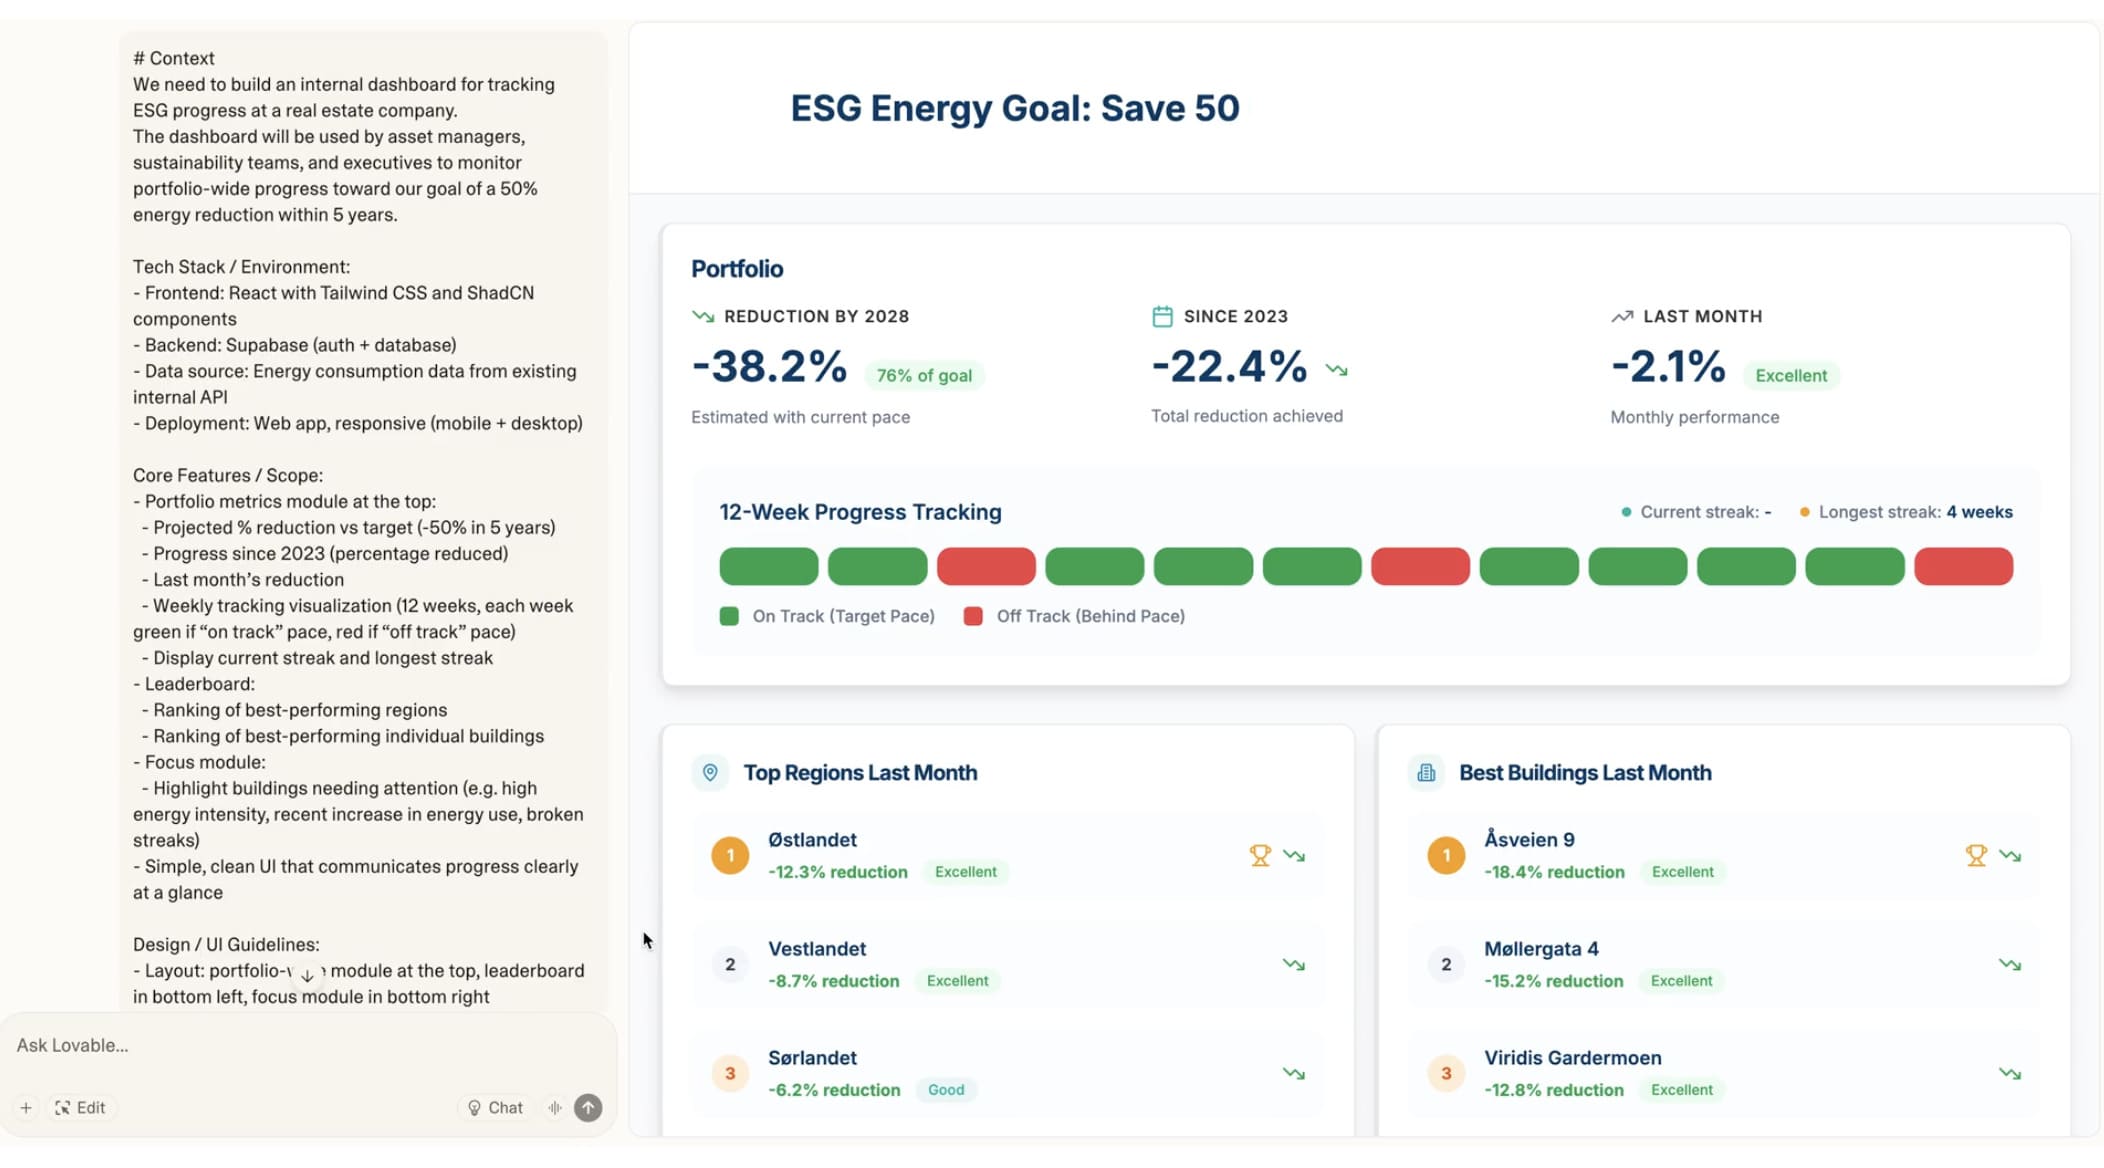Click rank 3 badge for Viridis Gardermoen
This screenshot has width=2104, height=1168.
click(1446, 1073)
